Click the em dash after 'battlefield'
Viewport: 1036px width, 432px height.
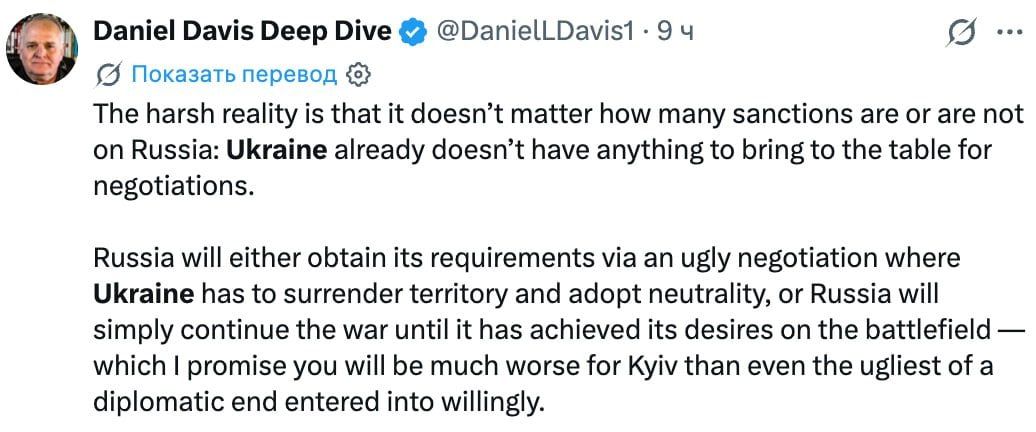click(1011, 330)
